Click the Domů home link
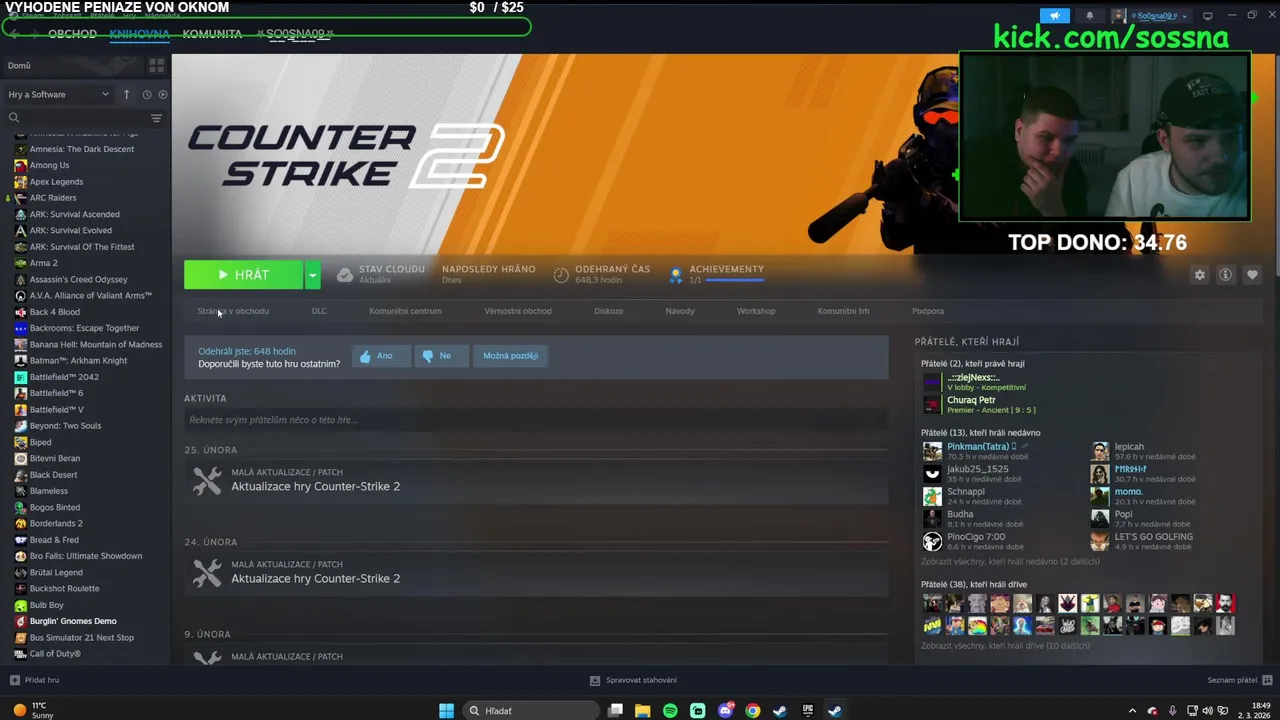 19,66
